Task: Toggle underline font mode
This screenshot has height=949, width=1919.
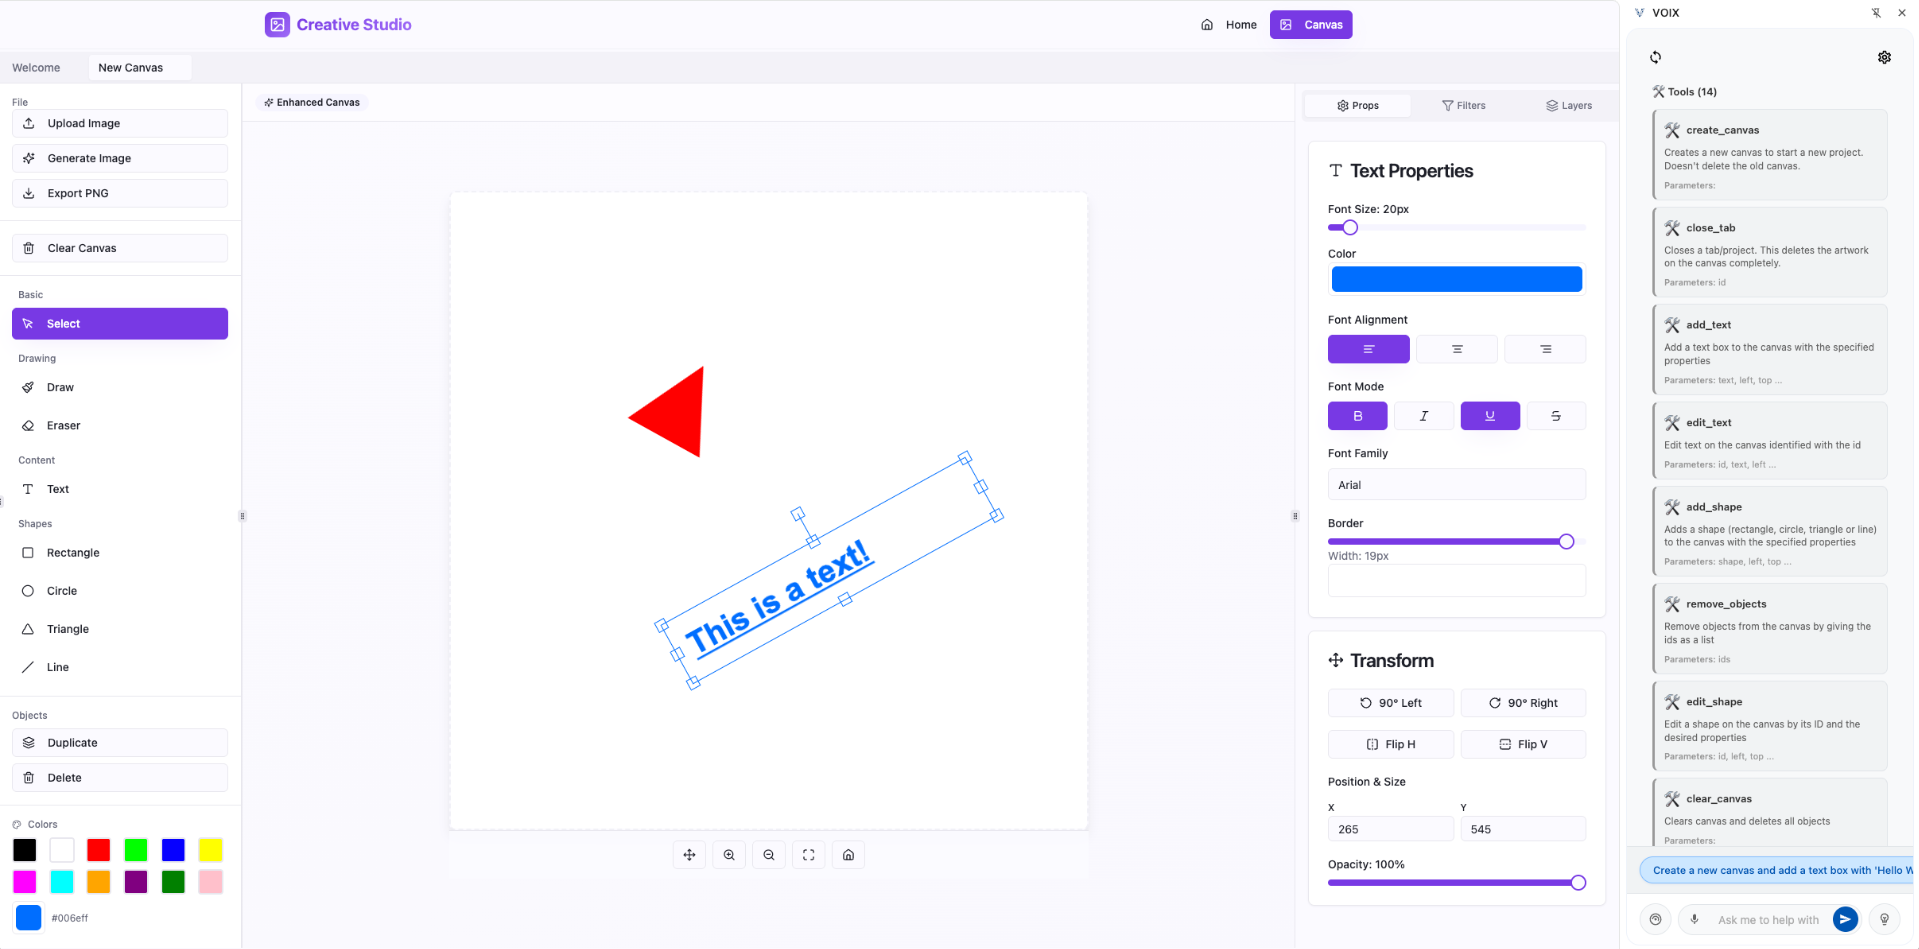Action: pyautogui.click(x=1490, y=416)
